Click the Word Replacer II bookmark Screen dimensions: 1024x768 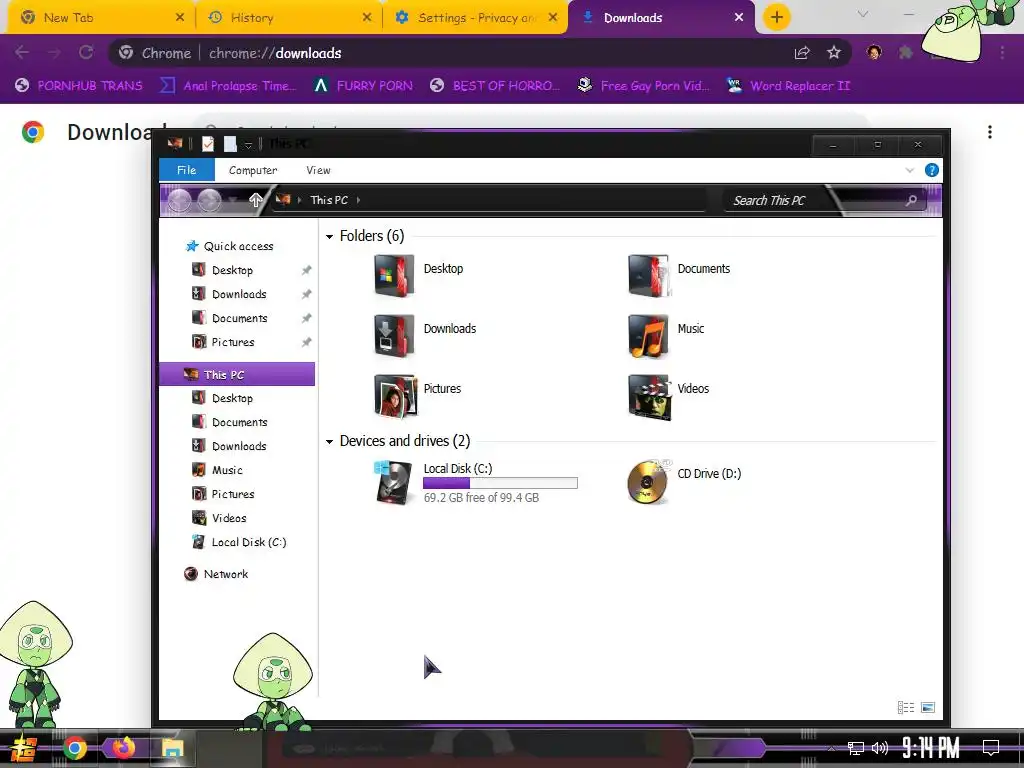click(x=788, y=86)
